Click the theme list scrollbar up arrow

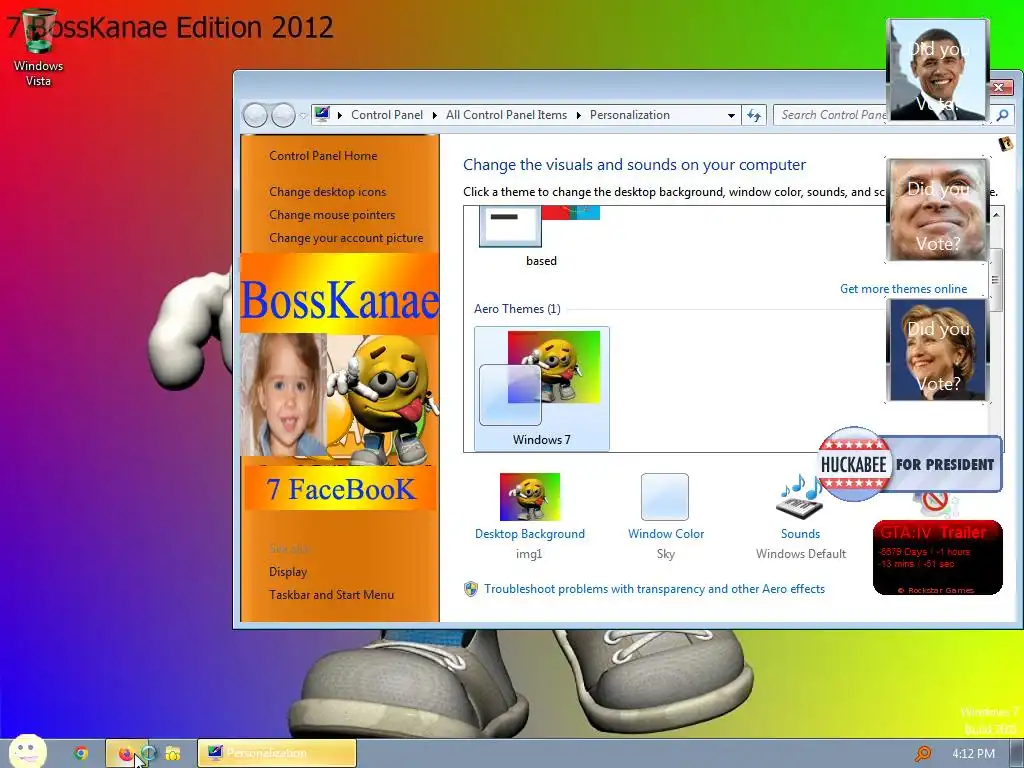click(997, 215)
